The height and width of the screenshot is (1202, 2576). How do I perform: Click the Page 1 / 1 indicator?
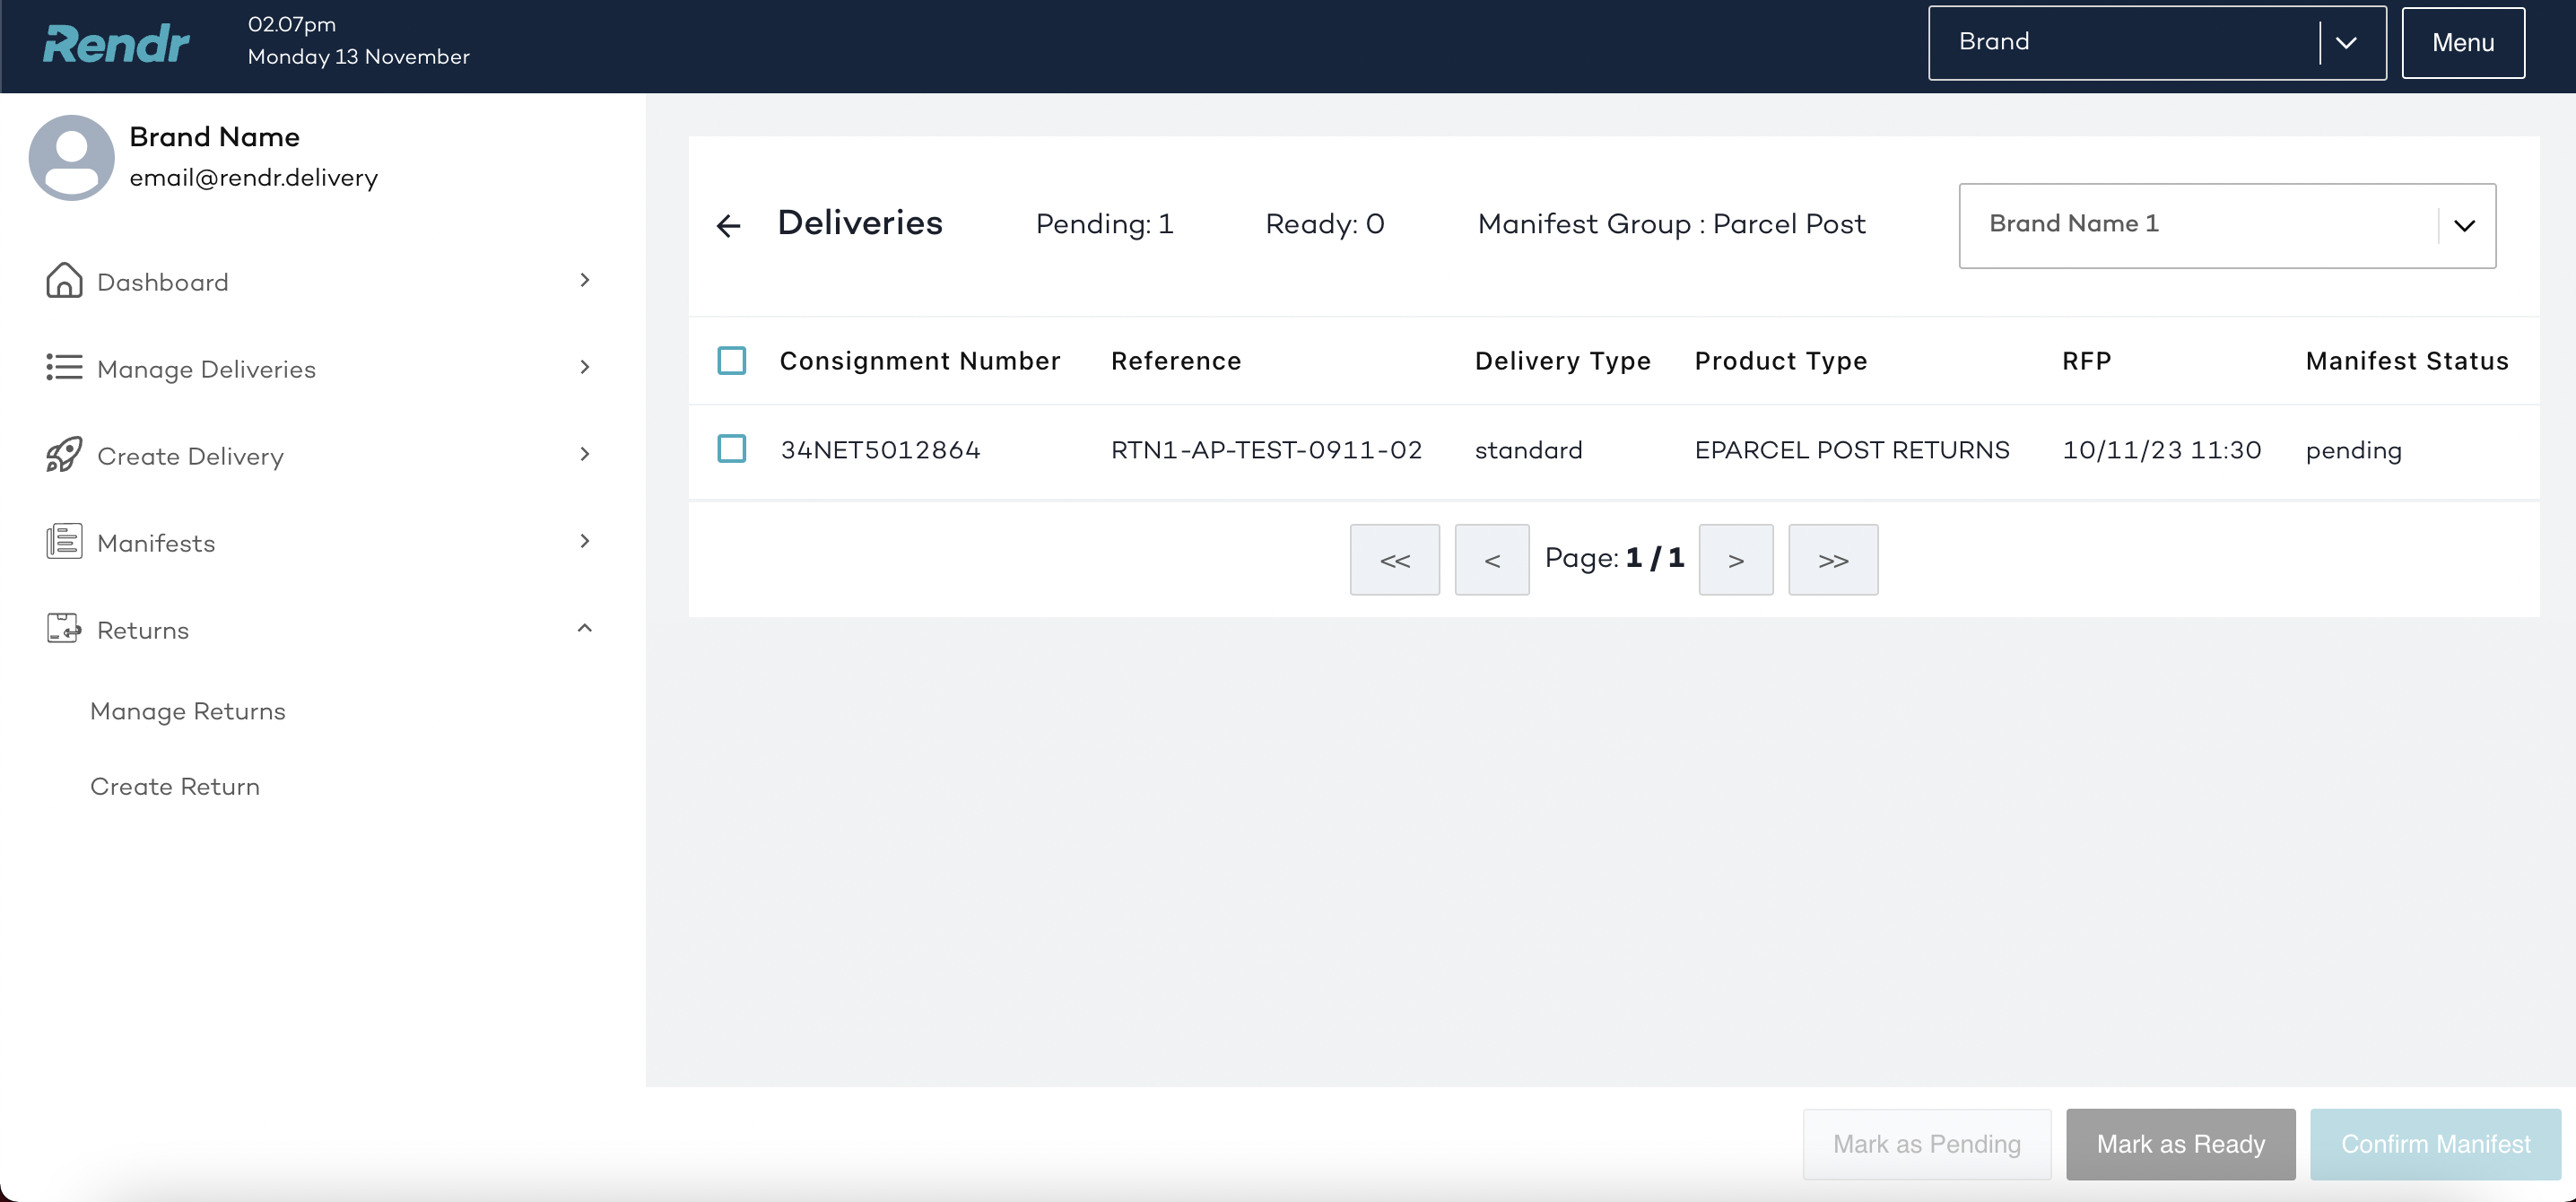click(1615, 558)
